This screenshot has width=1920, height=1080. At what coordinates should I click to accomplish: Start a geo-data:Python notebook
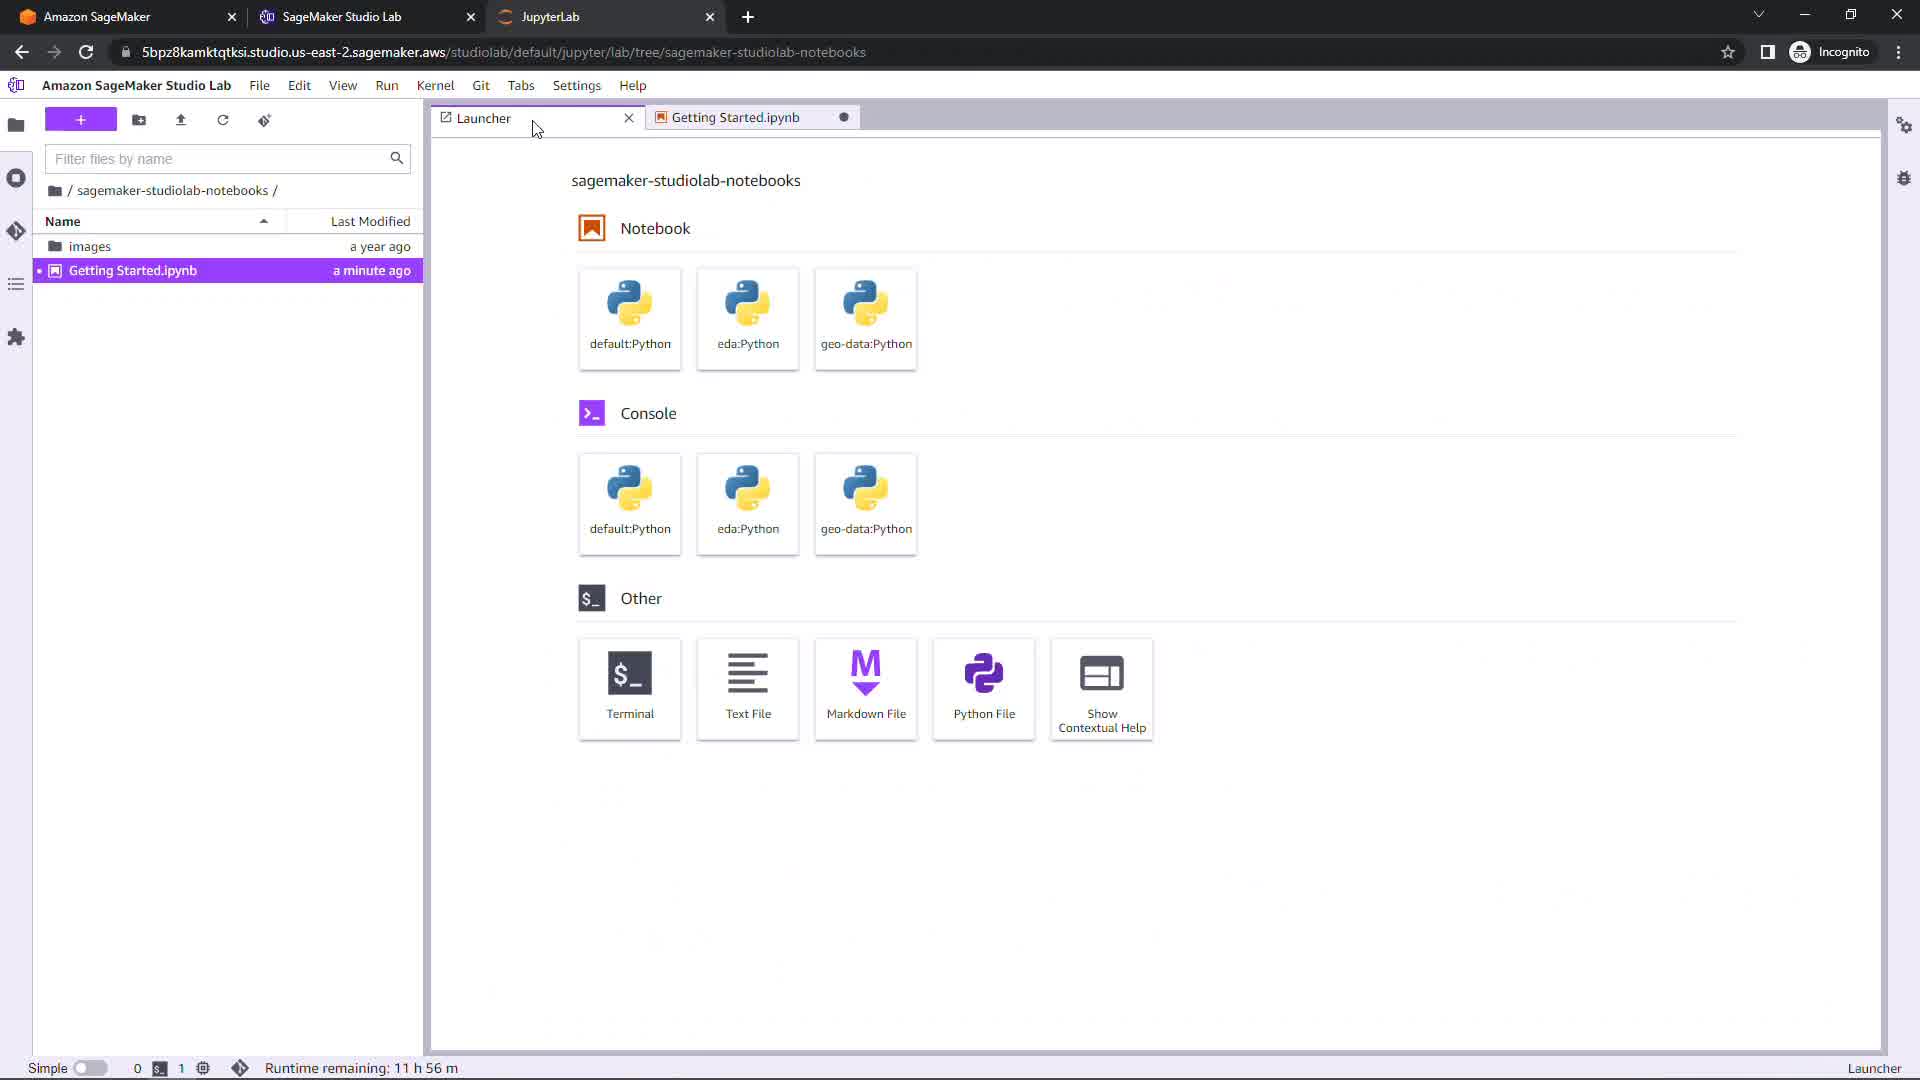pyautogui.click(x=866, y=318)
